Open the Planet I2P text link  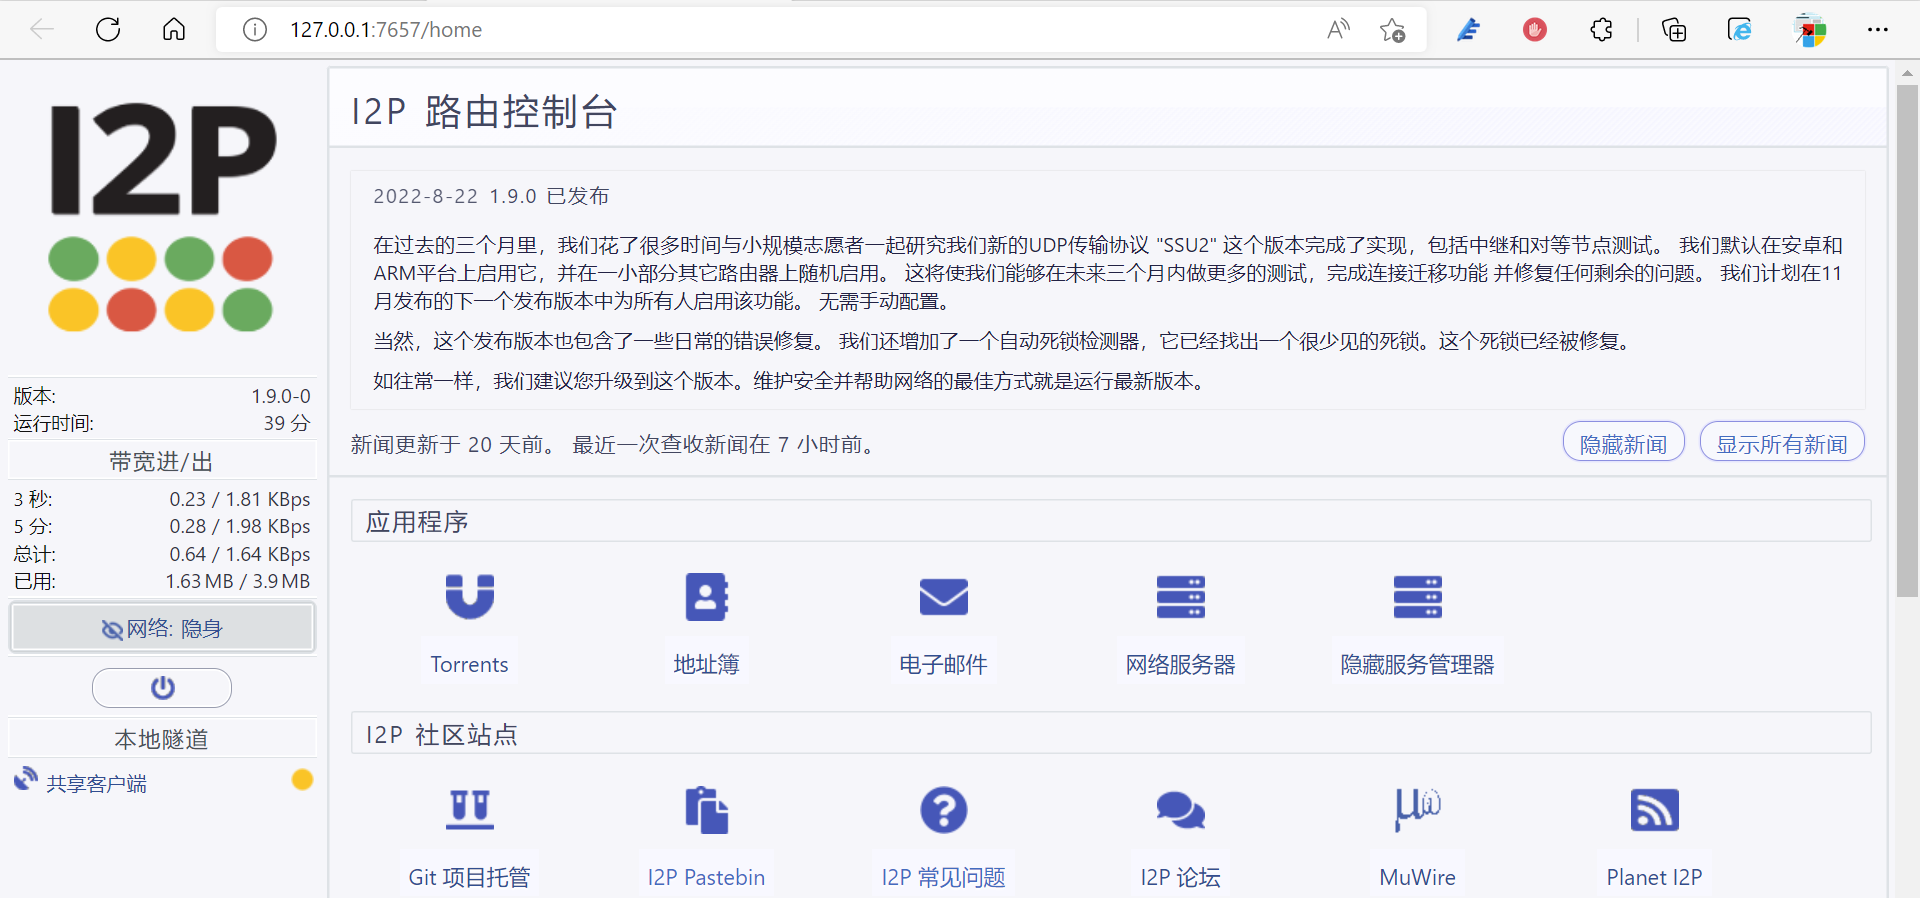(x=1654, y=877)
